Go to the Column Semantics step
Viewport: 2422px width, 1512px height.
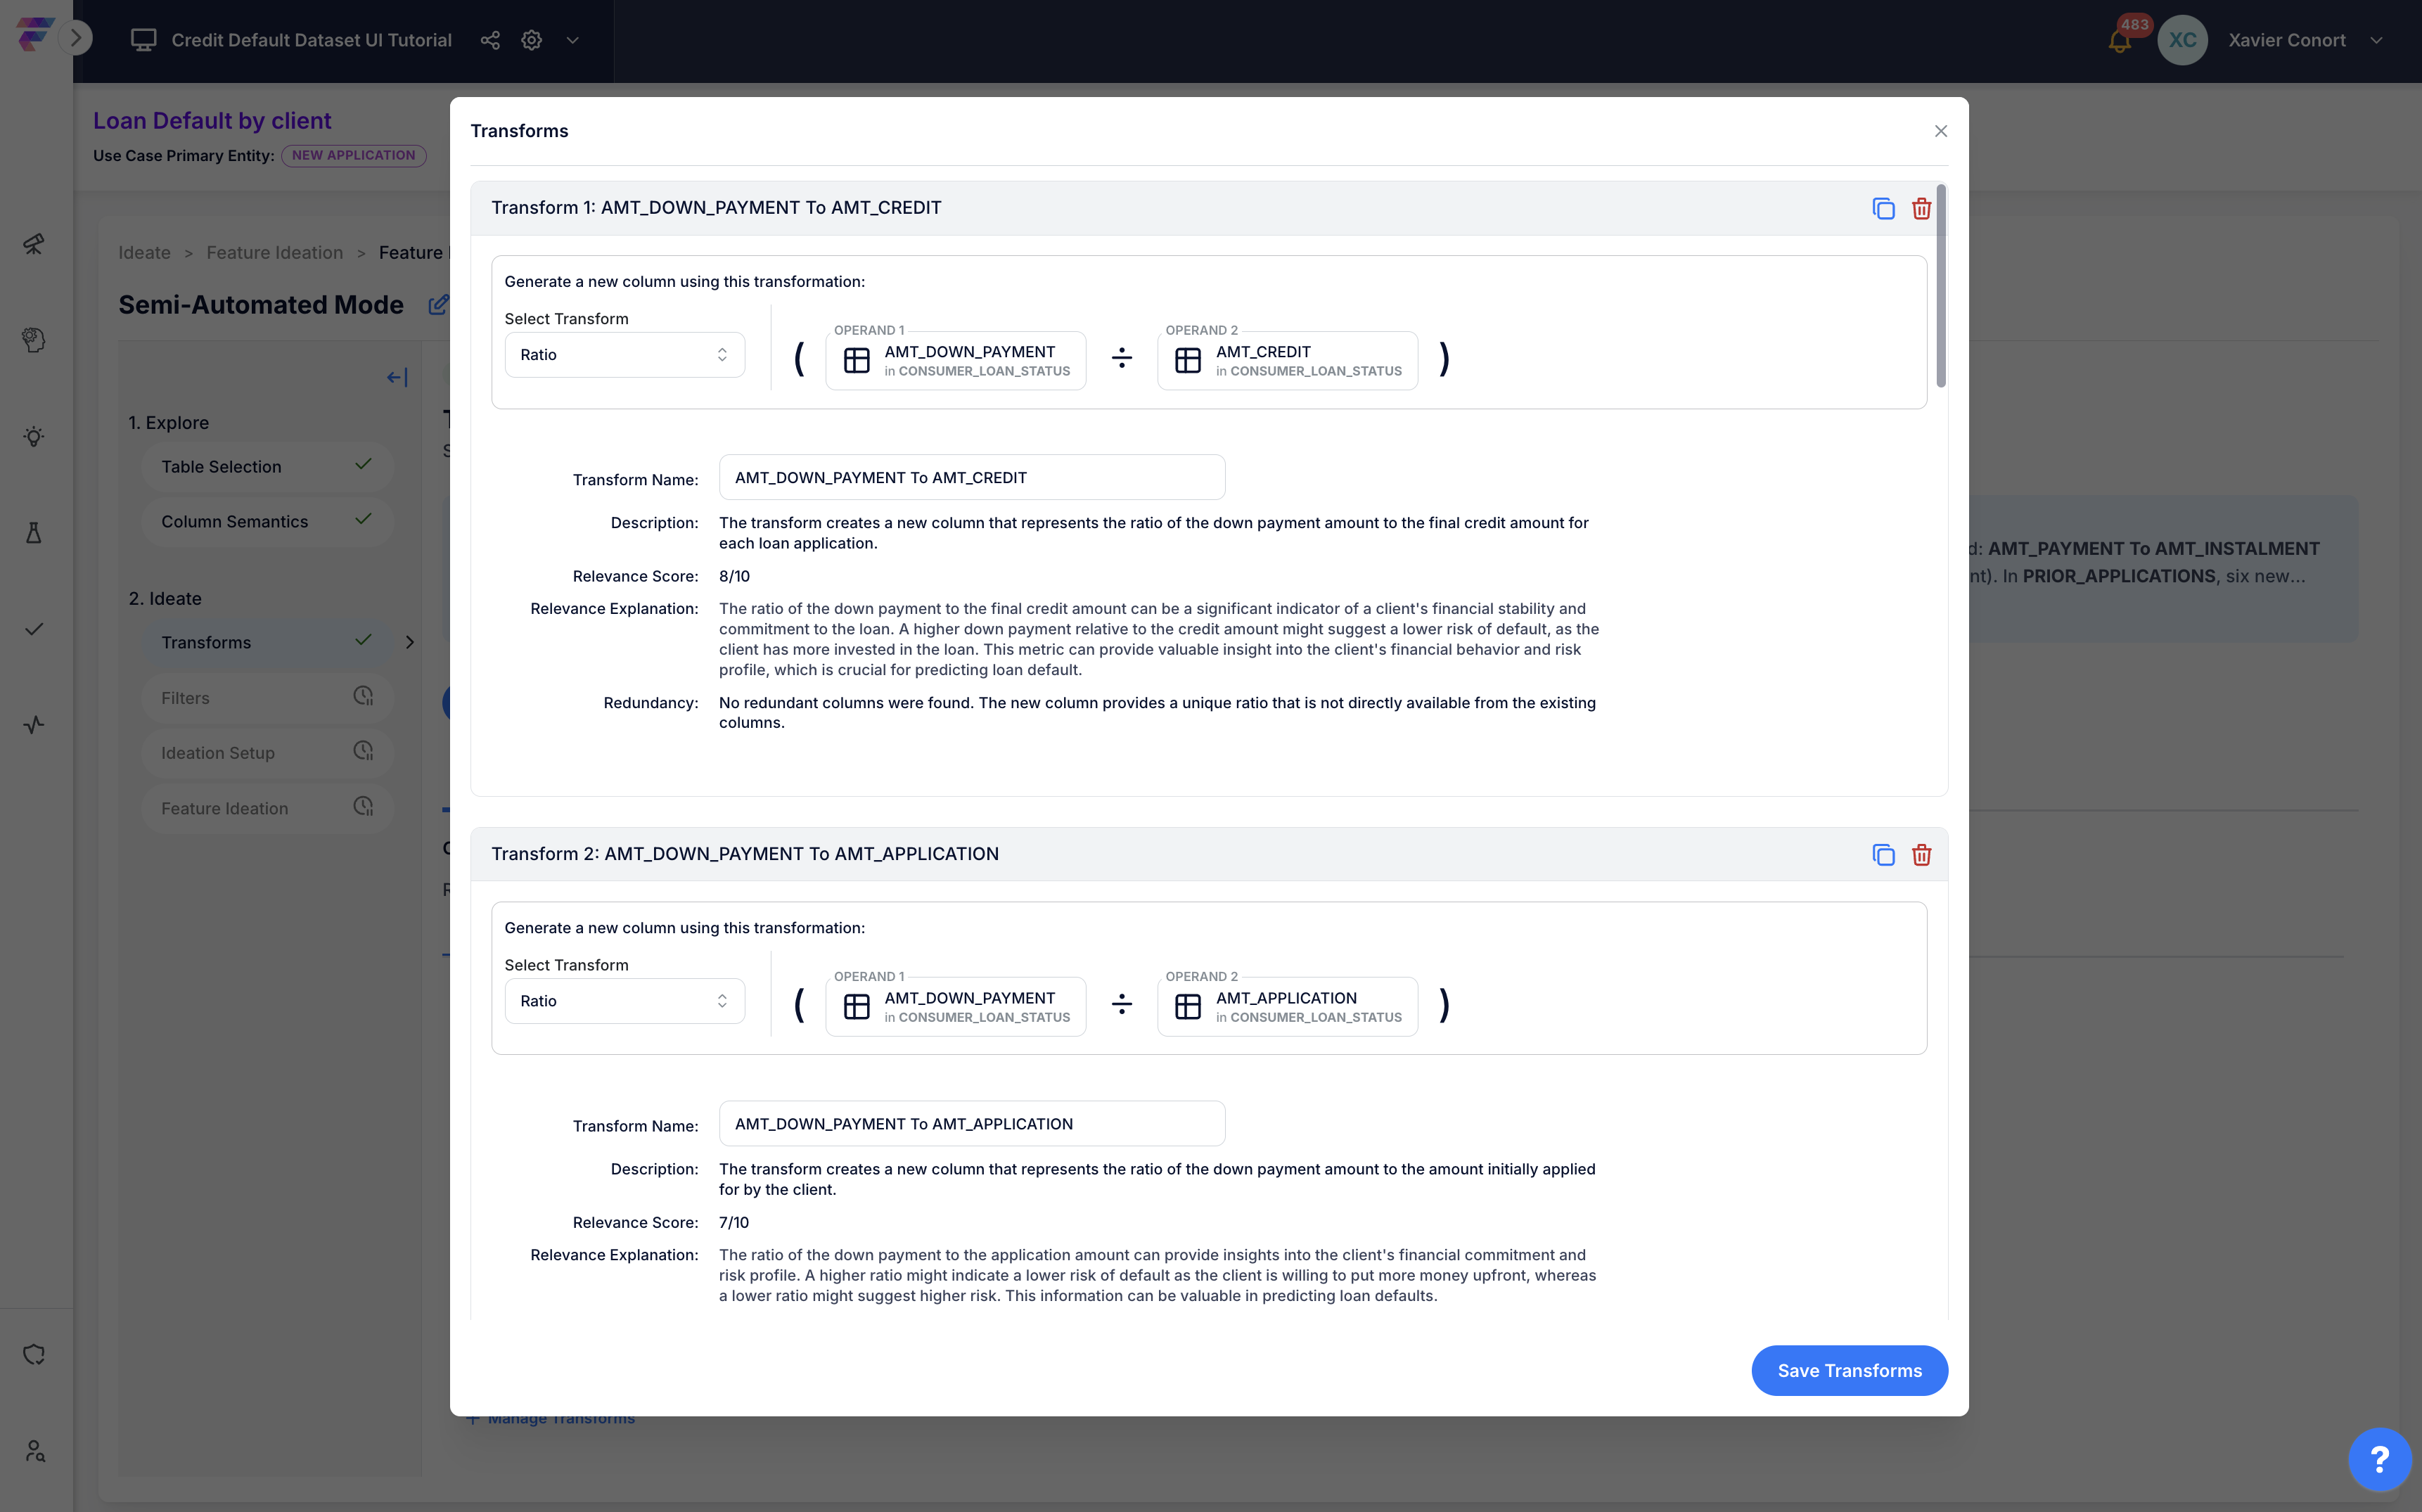coord(267,522)
